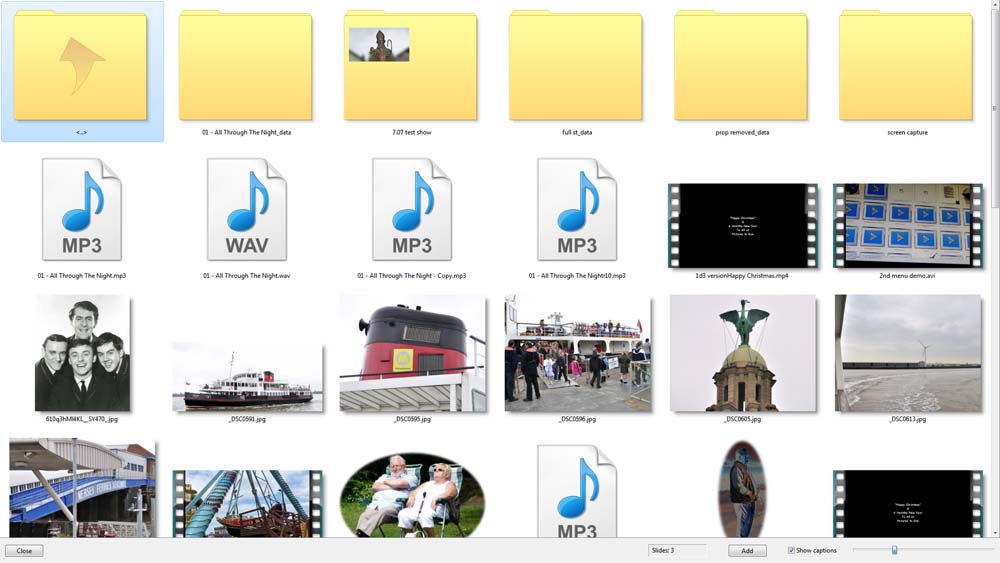Toggle the Show captions checkbox
1000x563 pixels.
tap(791, 550)
